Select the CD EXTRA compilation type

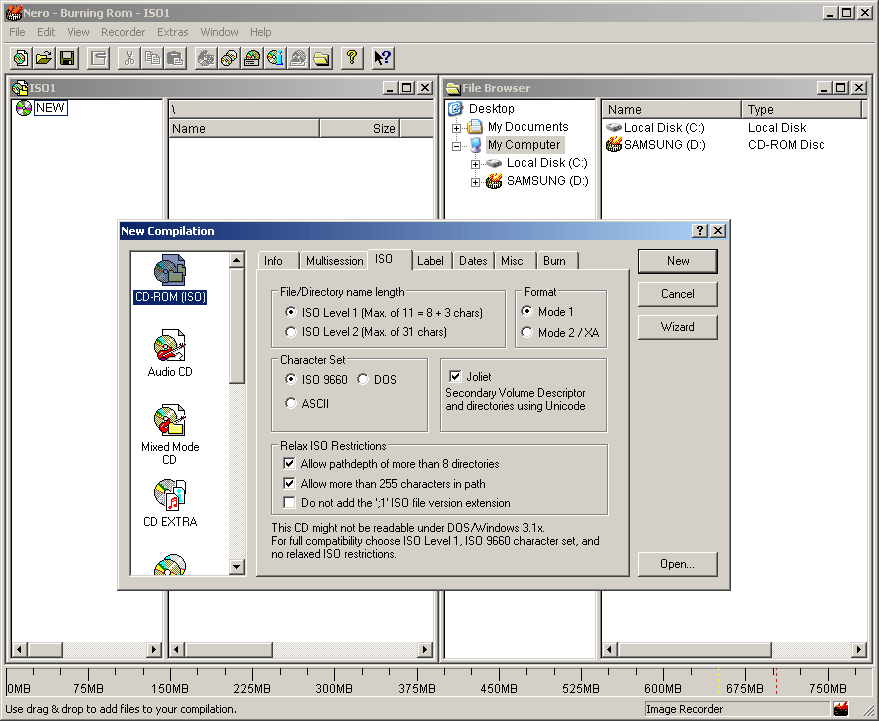pyautogui.click(x=170, y=503)
